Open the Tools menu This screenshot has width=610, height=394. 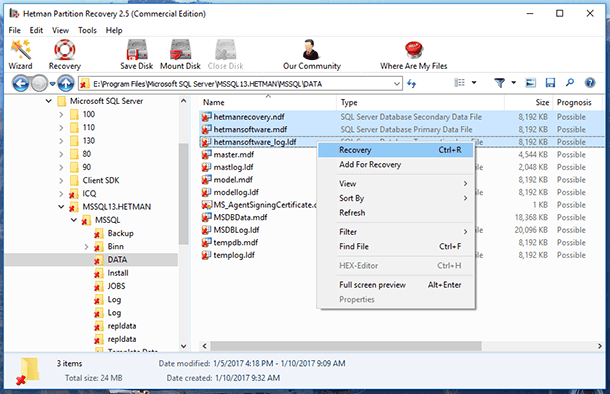click(x=87, y=30)
